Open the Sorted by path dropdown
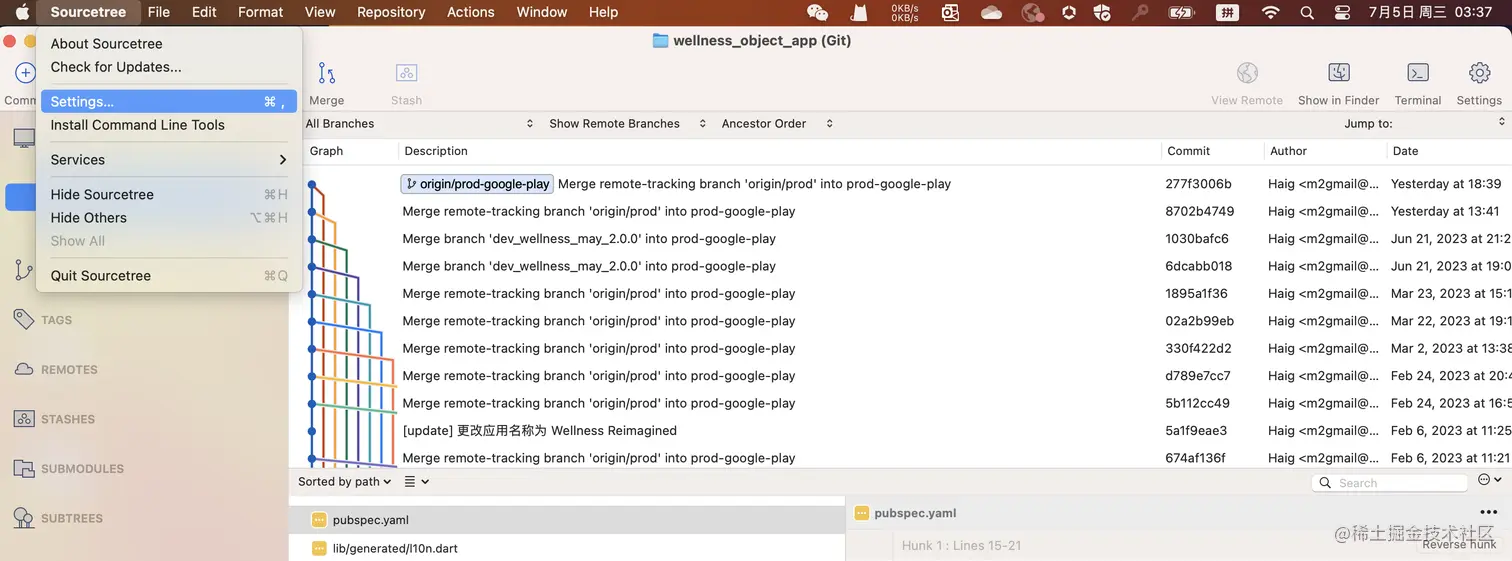1512x561 pixels. 345,482
